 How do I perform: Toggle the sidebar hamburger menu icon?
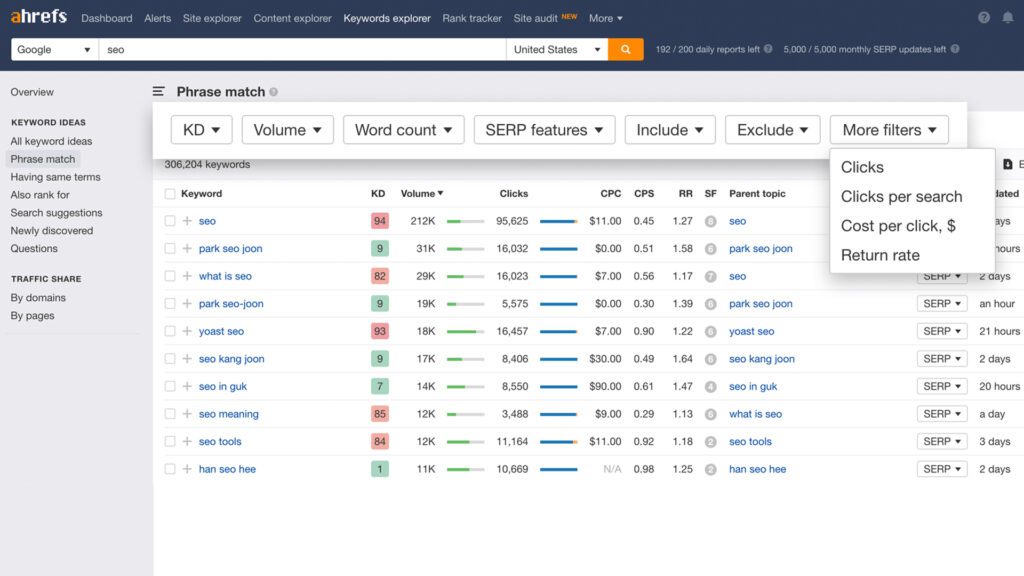pos(158,91)
